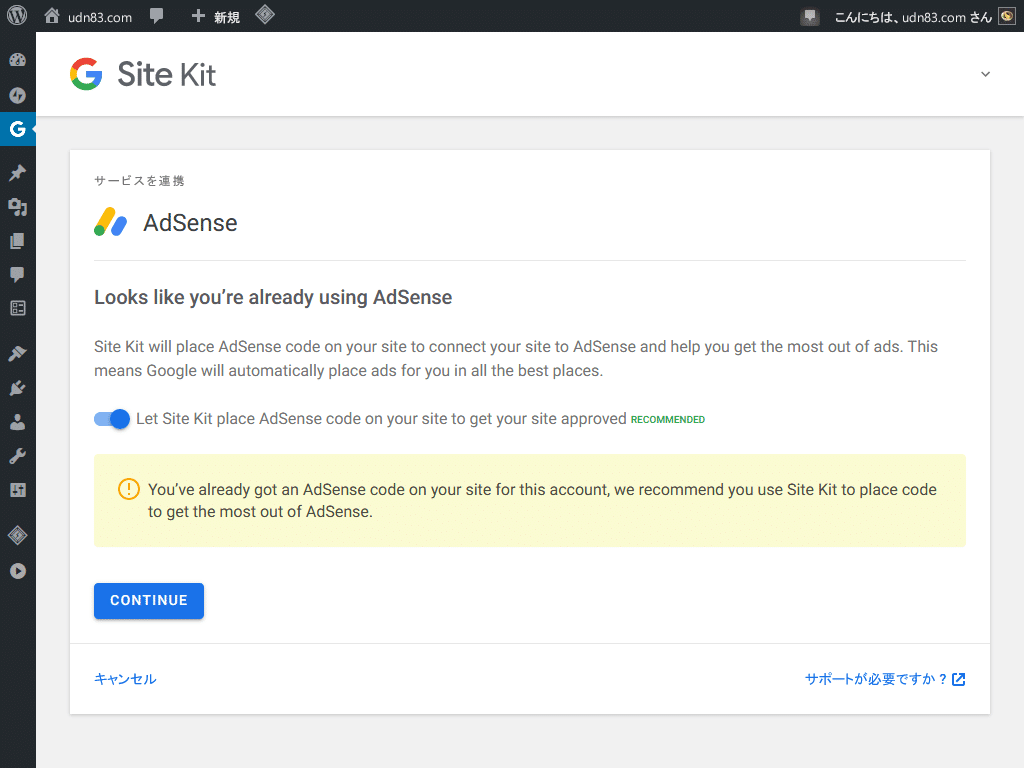Click the RECOMMENDED label
The image size is (1024, 768).
667,420
